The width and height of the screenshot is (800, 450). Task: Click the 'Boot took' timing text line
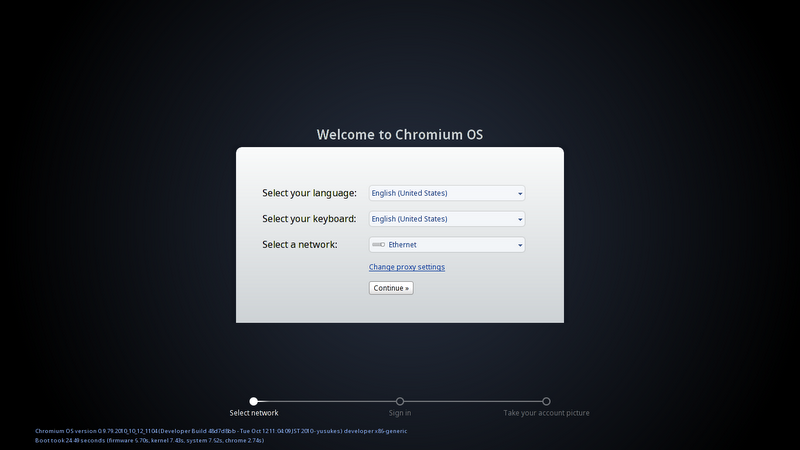point(149,440)
